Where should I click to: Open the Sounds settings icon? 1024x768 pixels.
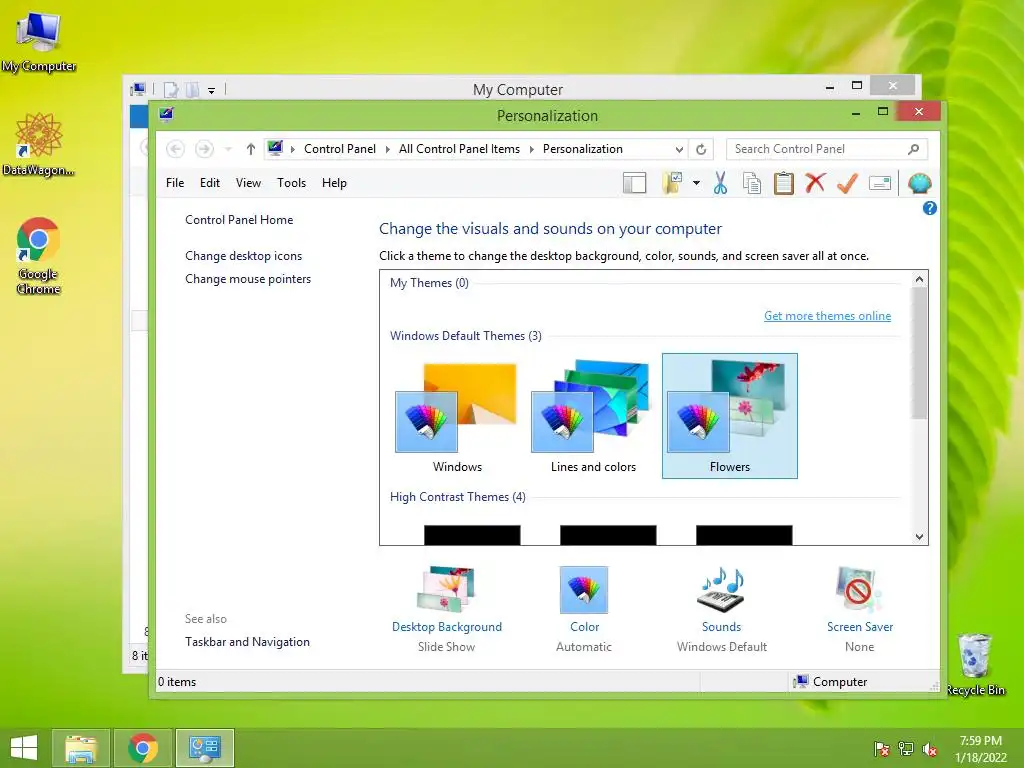pos(722,589)
